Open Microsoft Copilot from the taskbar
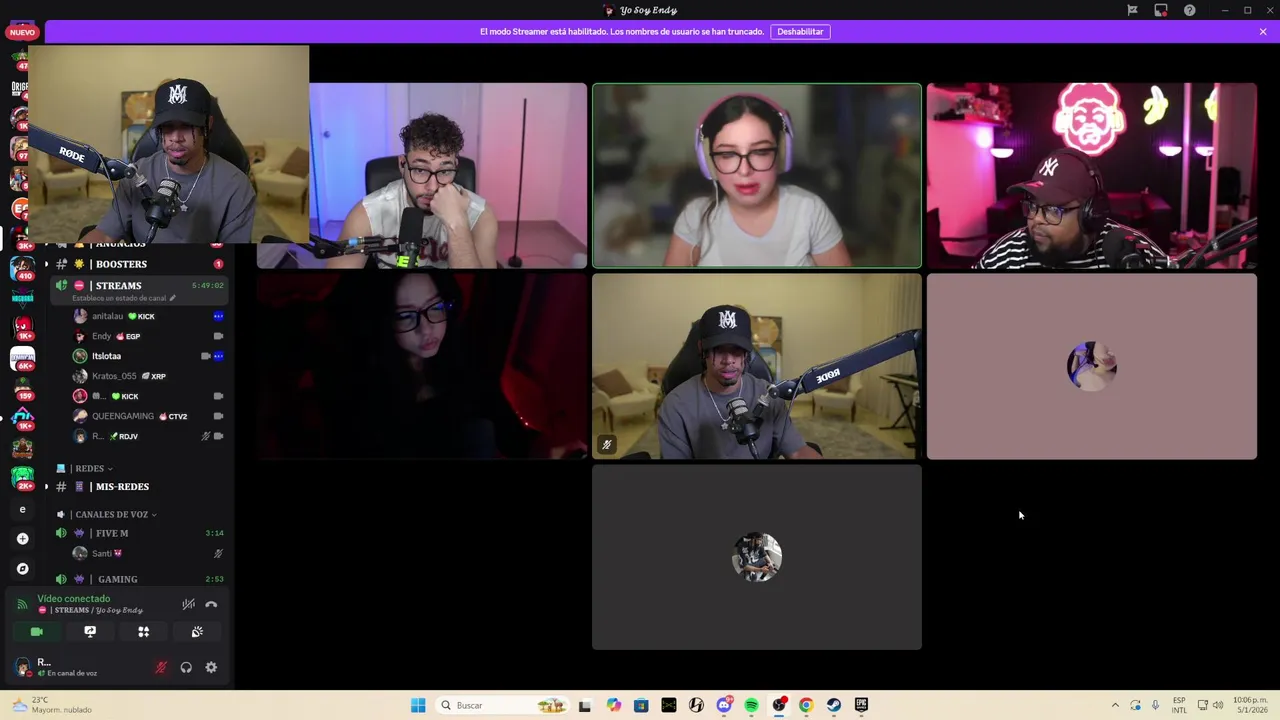Image resolution: width=1280 pixels, height=720 pixels. point(613,705)
